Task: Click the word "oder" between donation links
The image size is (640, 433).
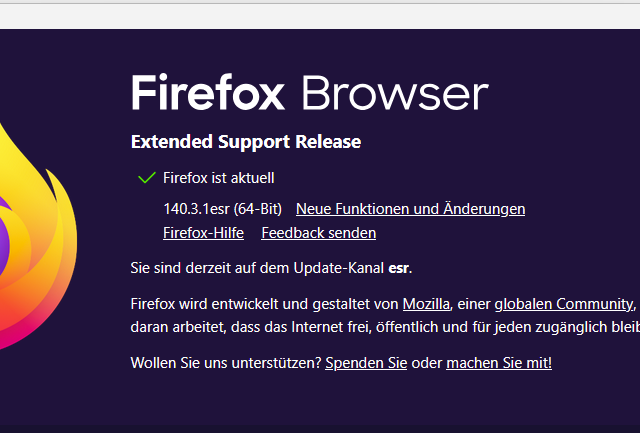Action: coord(426,362)
